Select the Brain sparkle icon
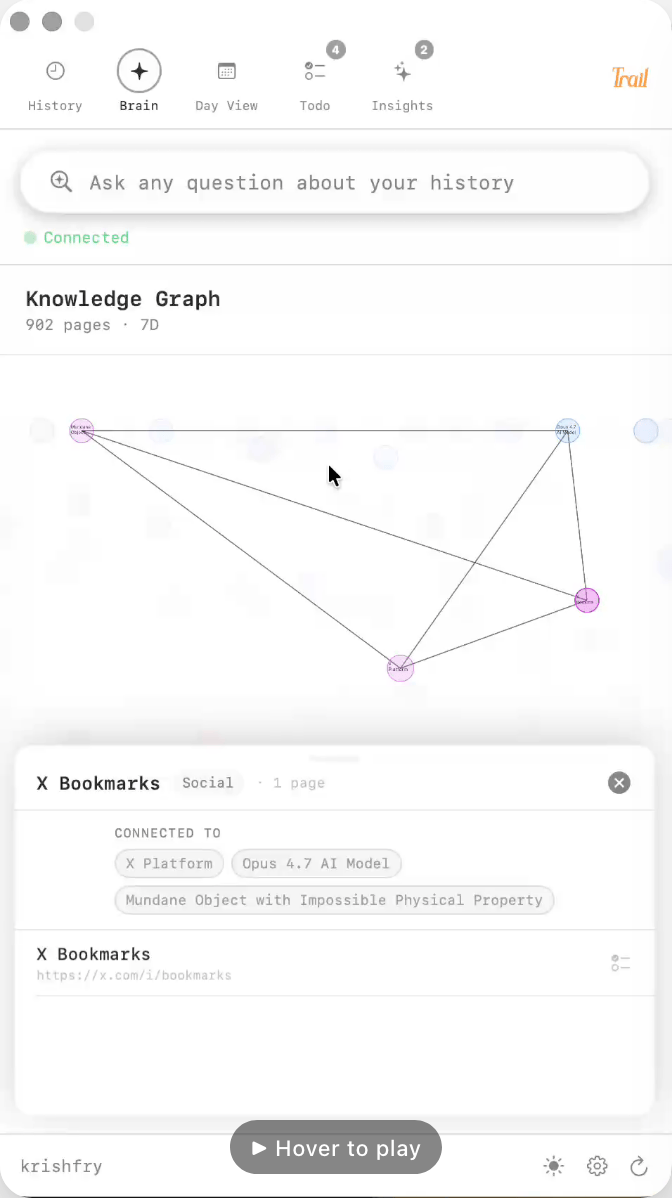The image size is (672, 1198). click(x=139, y=71)
